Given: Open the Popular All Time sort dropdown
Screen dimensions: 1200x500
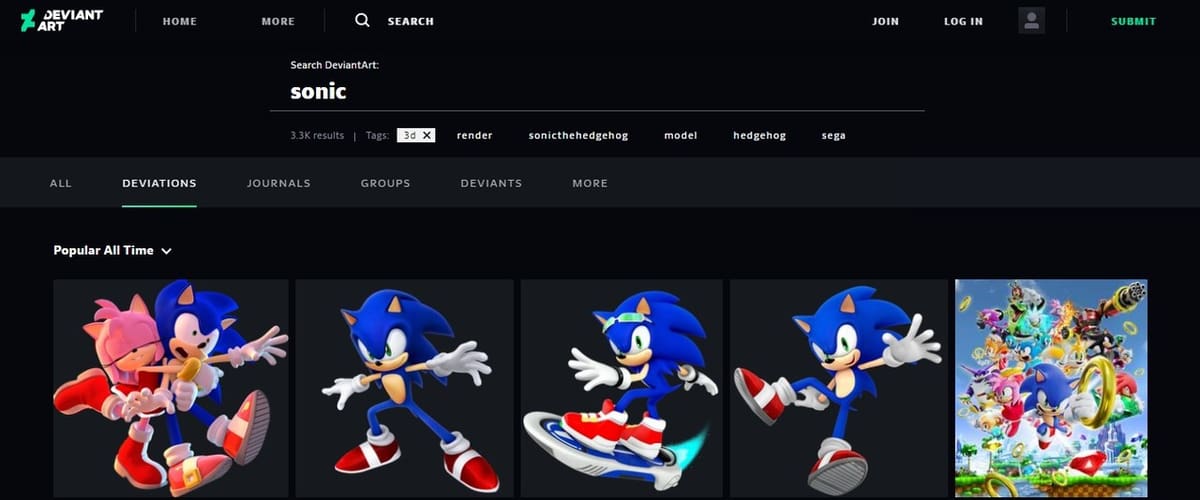Looking at the screenshot, I should pos(113,251).
